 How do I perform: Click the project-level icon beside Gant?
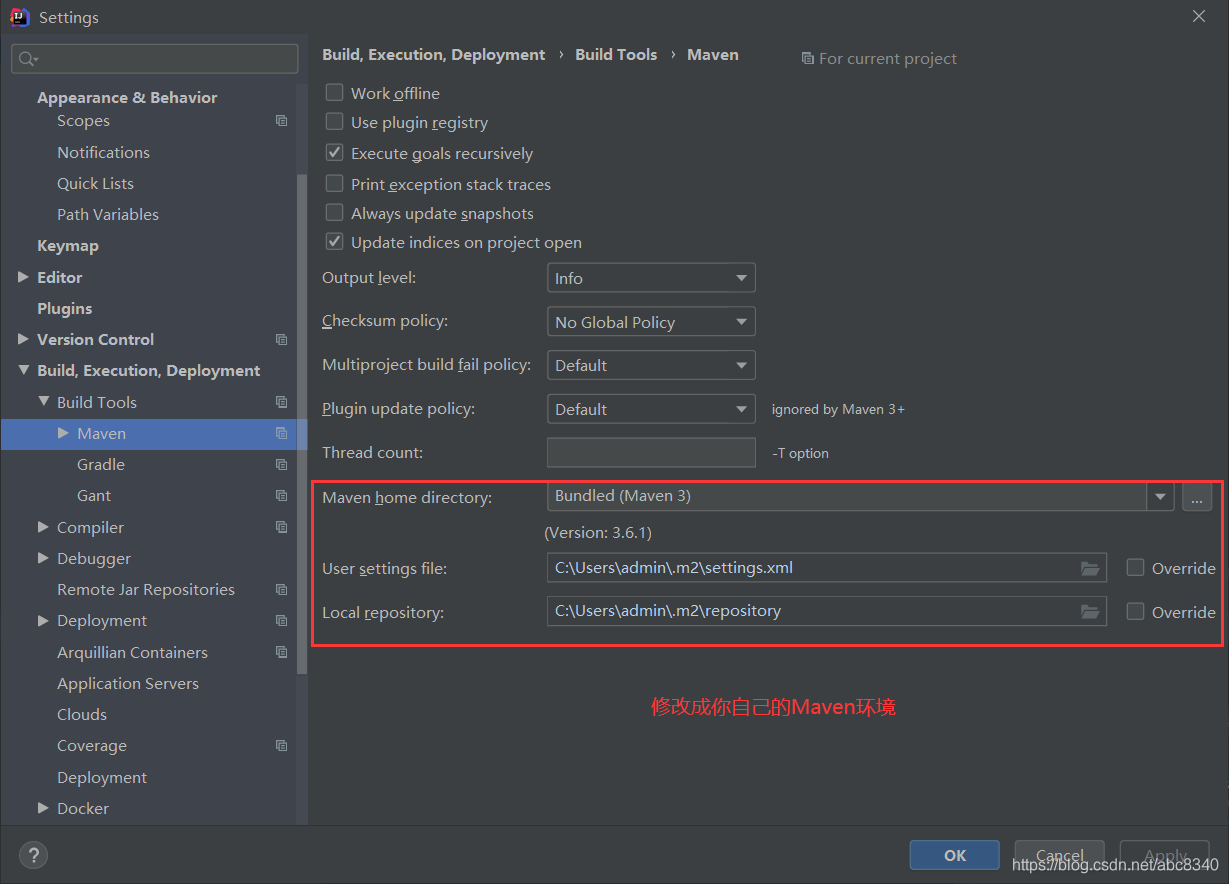281,496
